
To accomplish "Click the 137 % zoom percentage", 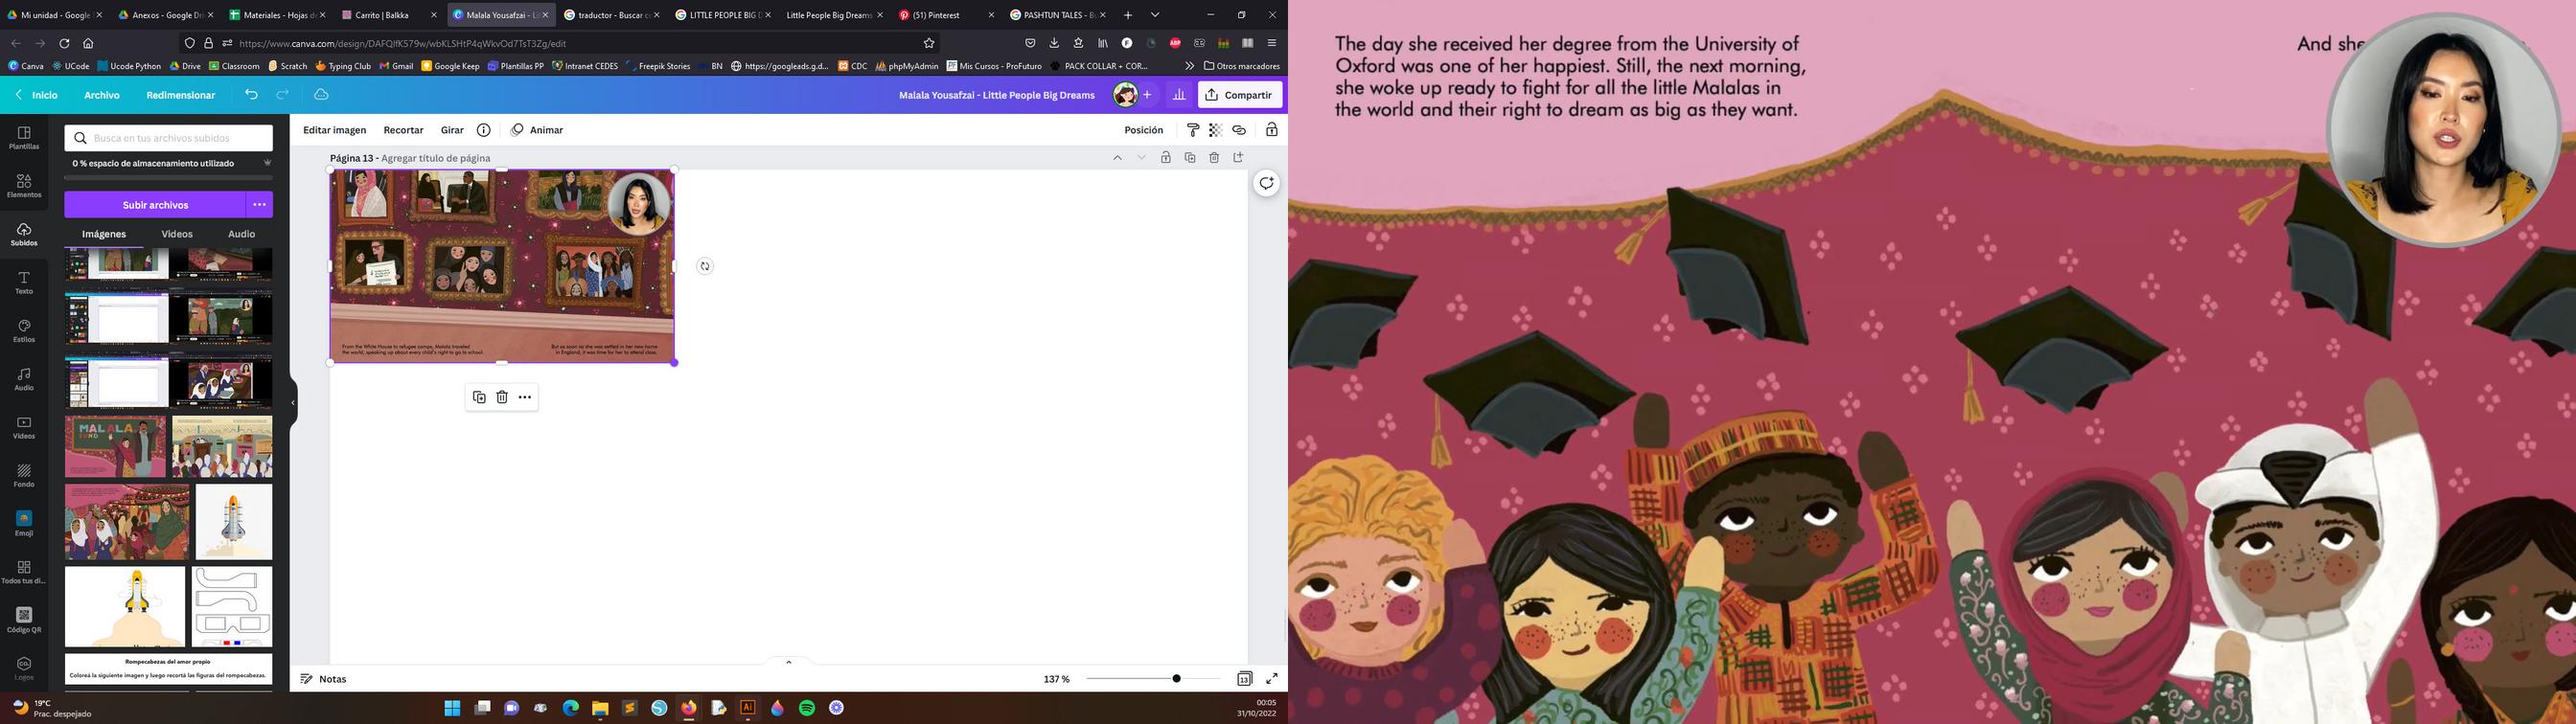I will (1056, 679).
